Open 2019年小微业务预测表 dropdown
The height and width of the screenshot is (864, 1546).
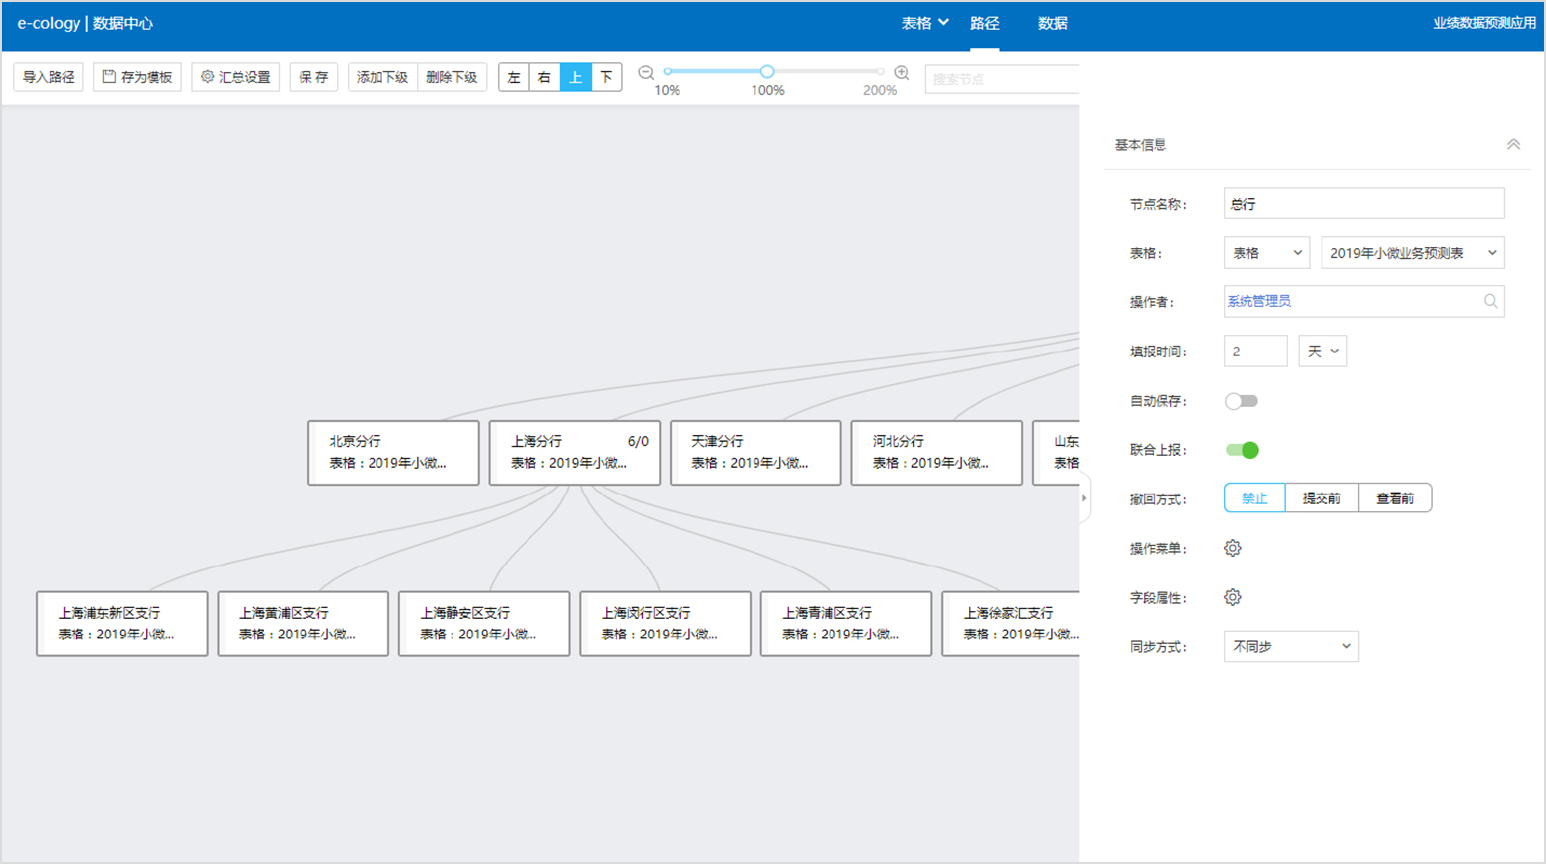coord(1412,253)
